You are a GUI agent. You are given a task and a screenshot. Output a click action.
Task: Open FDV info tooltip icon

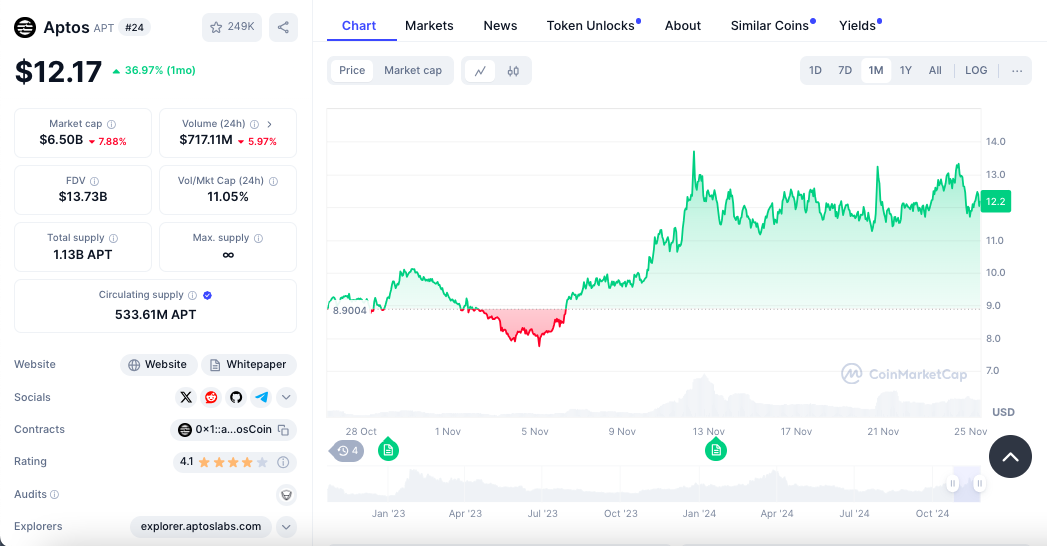(94, 181)
